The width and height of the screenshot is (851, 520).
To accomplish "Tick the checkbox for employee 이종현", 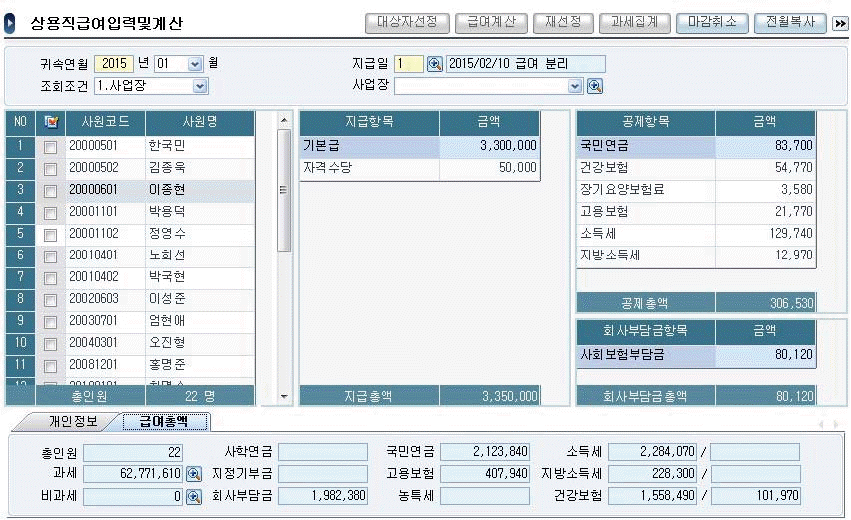I will 50,190.
